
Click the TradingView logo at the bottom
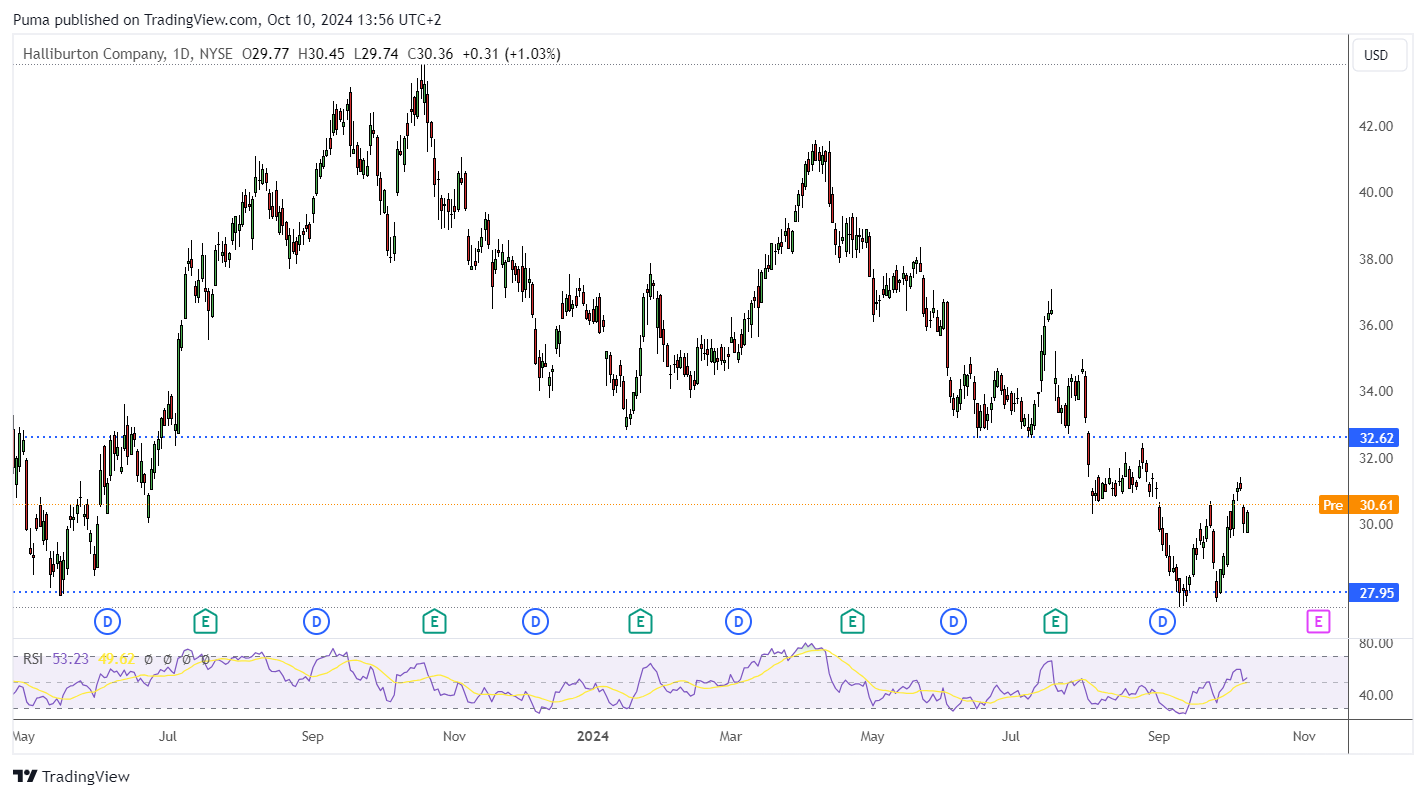71,776
